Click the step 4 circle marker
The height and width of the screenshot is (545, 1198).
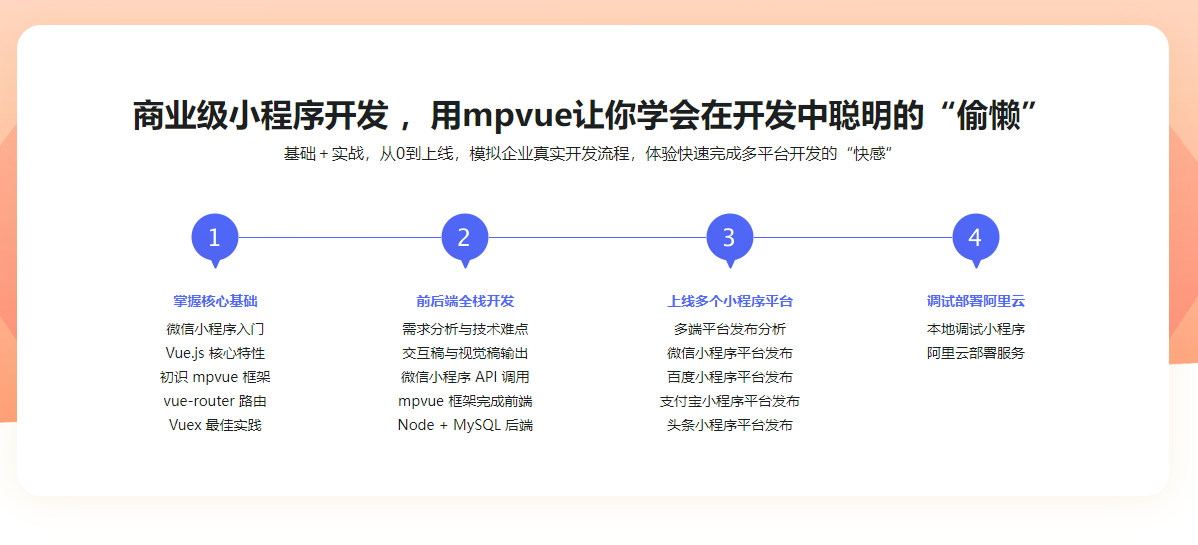click(x=975, y=238)
